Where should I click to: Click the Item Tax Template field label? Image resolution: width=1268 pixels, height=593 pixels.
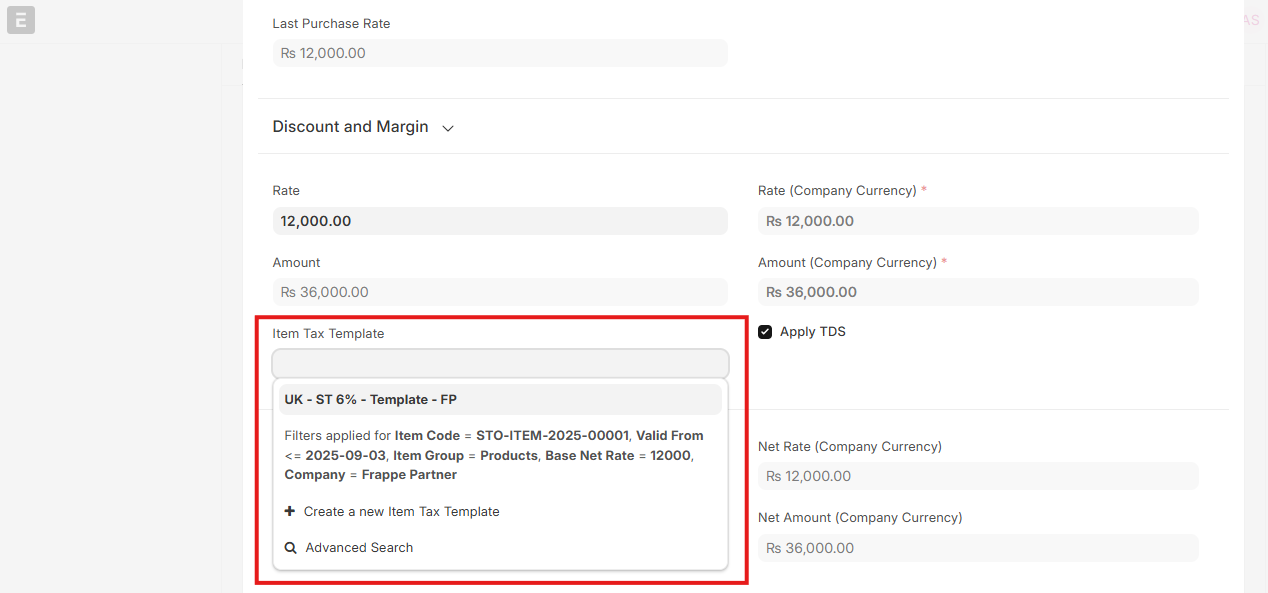point(328,334)
